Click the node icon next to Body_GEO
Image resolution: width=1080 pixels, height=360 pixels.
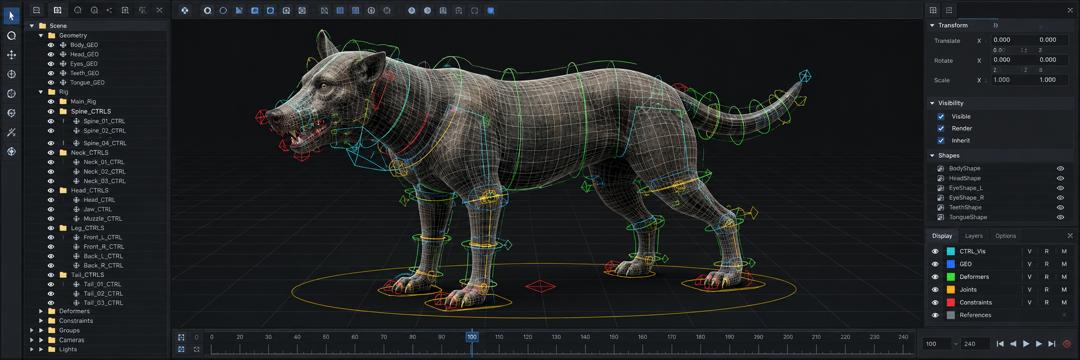[x=63, y=45]
